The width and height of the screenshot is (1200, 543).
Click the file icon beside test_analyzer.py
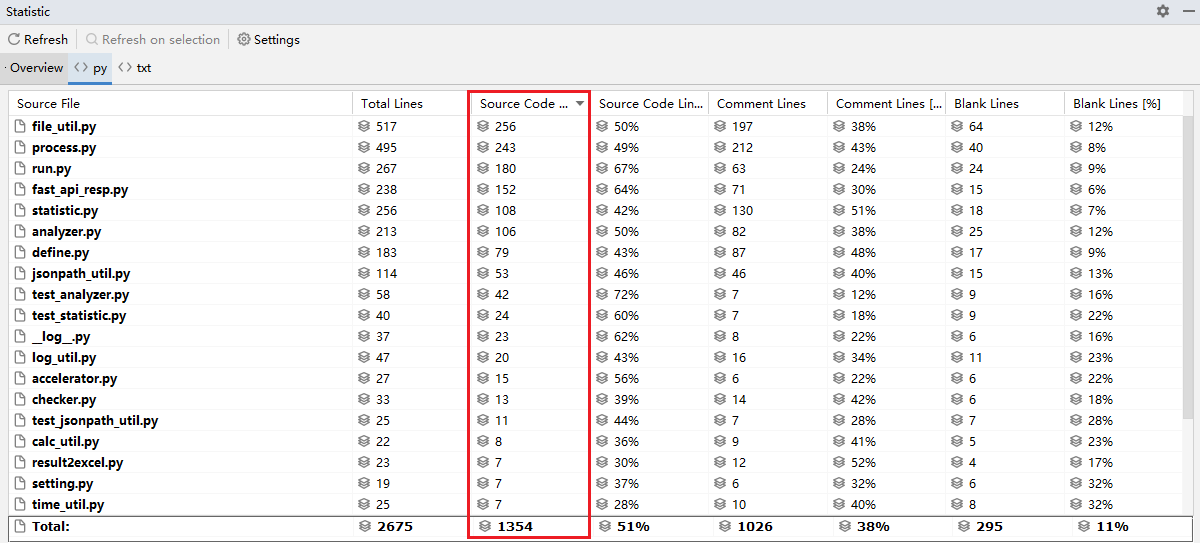coord(20,295)
